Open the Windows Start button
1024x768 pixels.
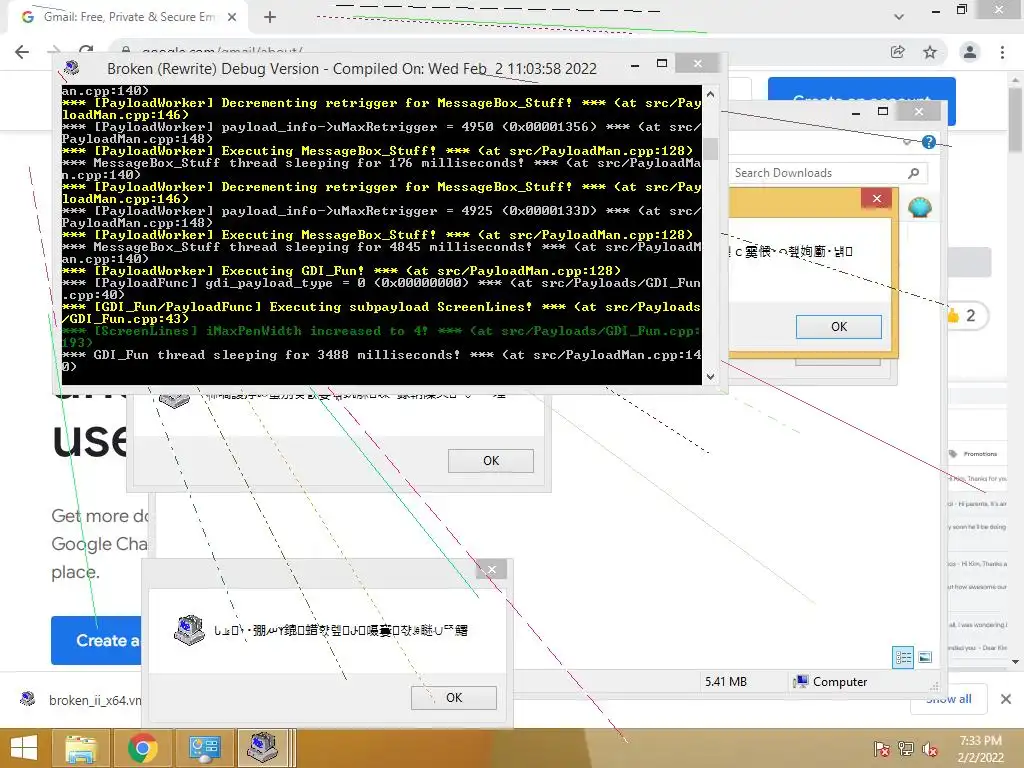pos(24,748)
